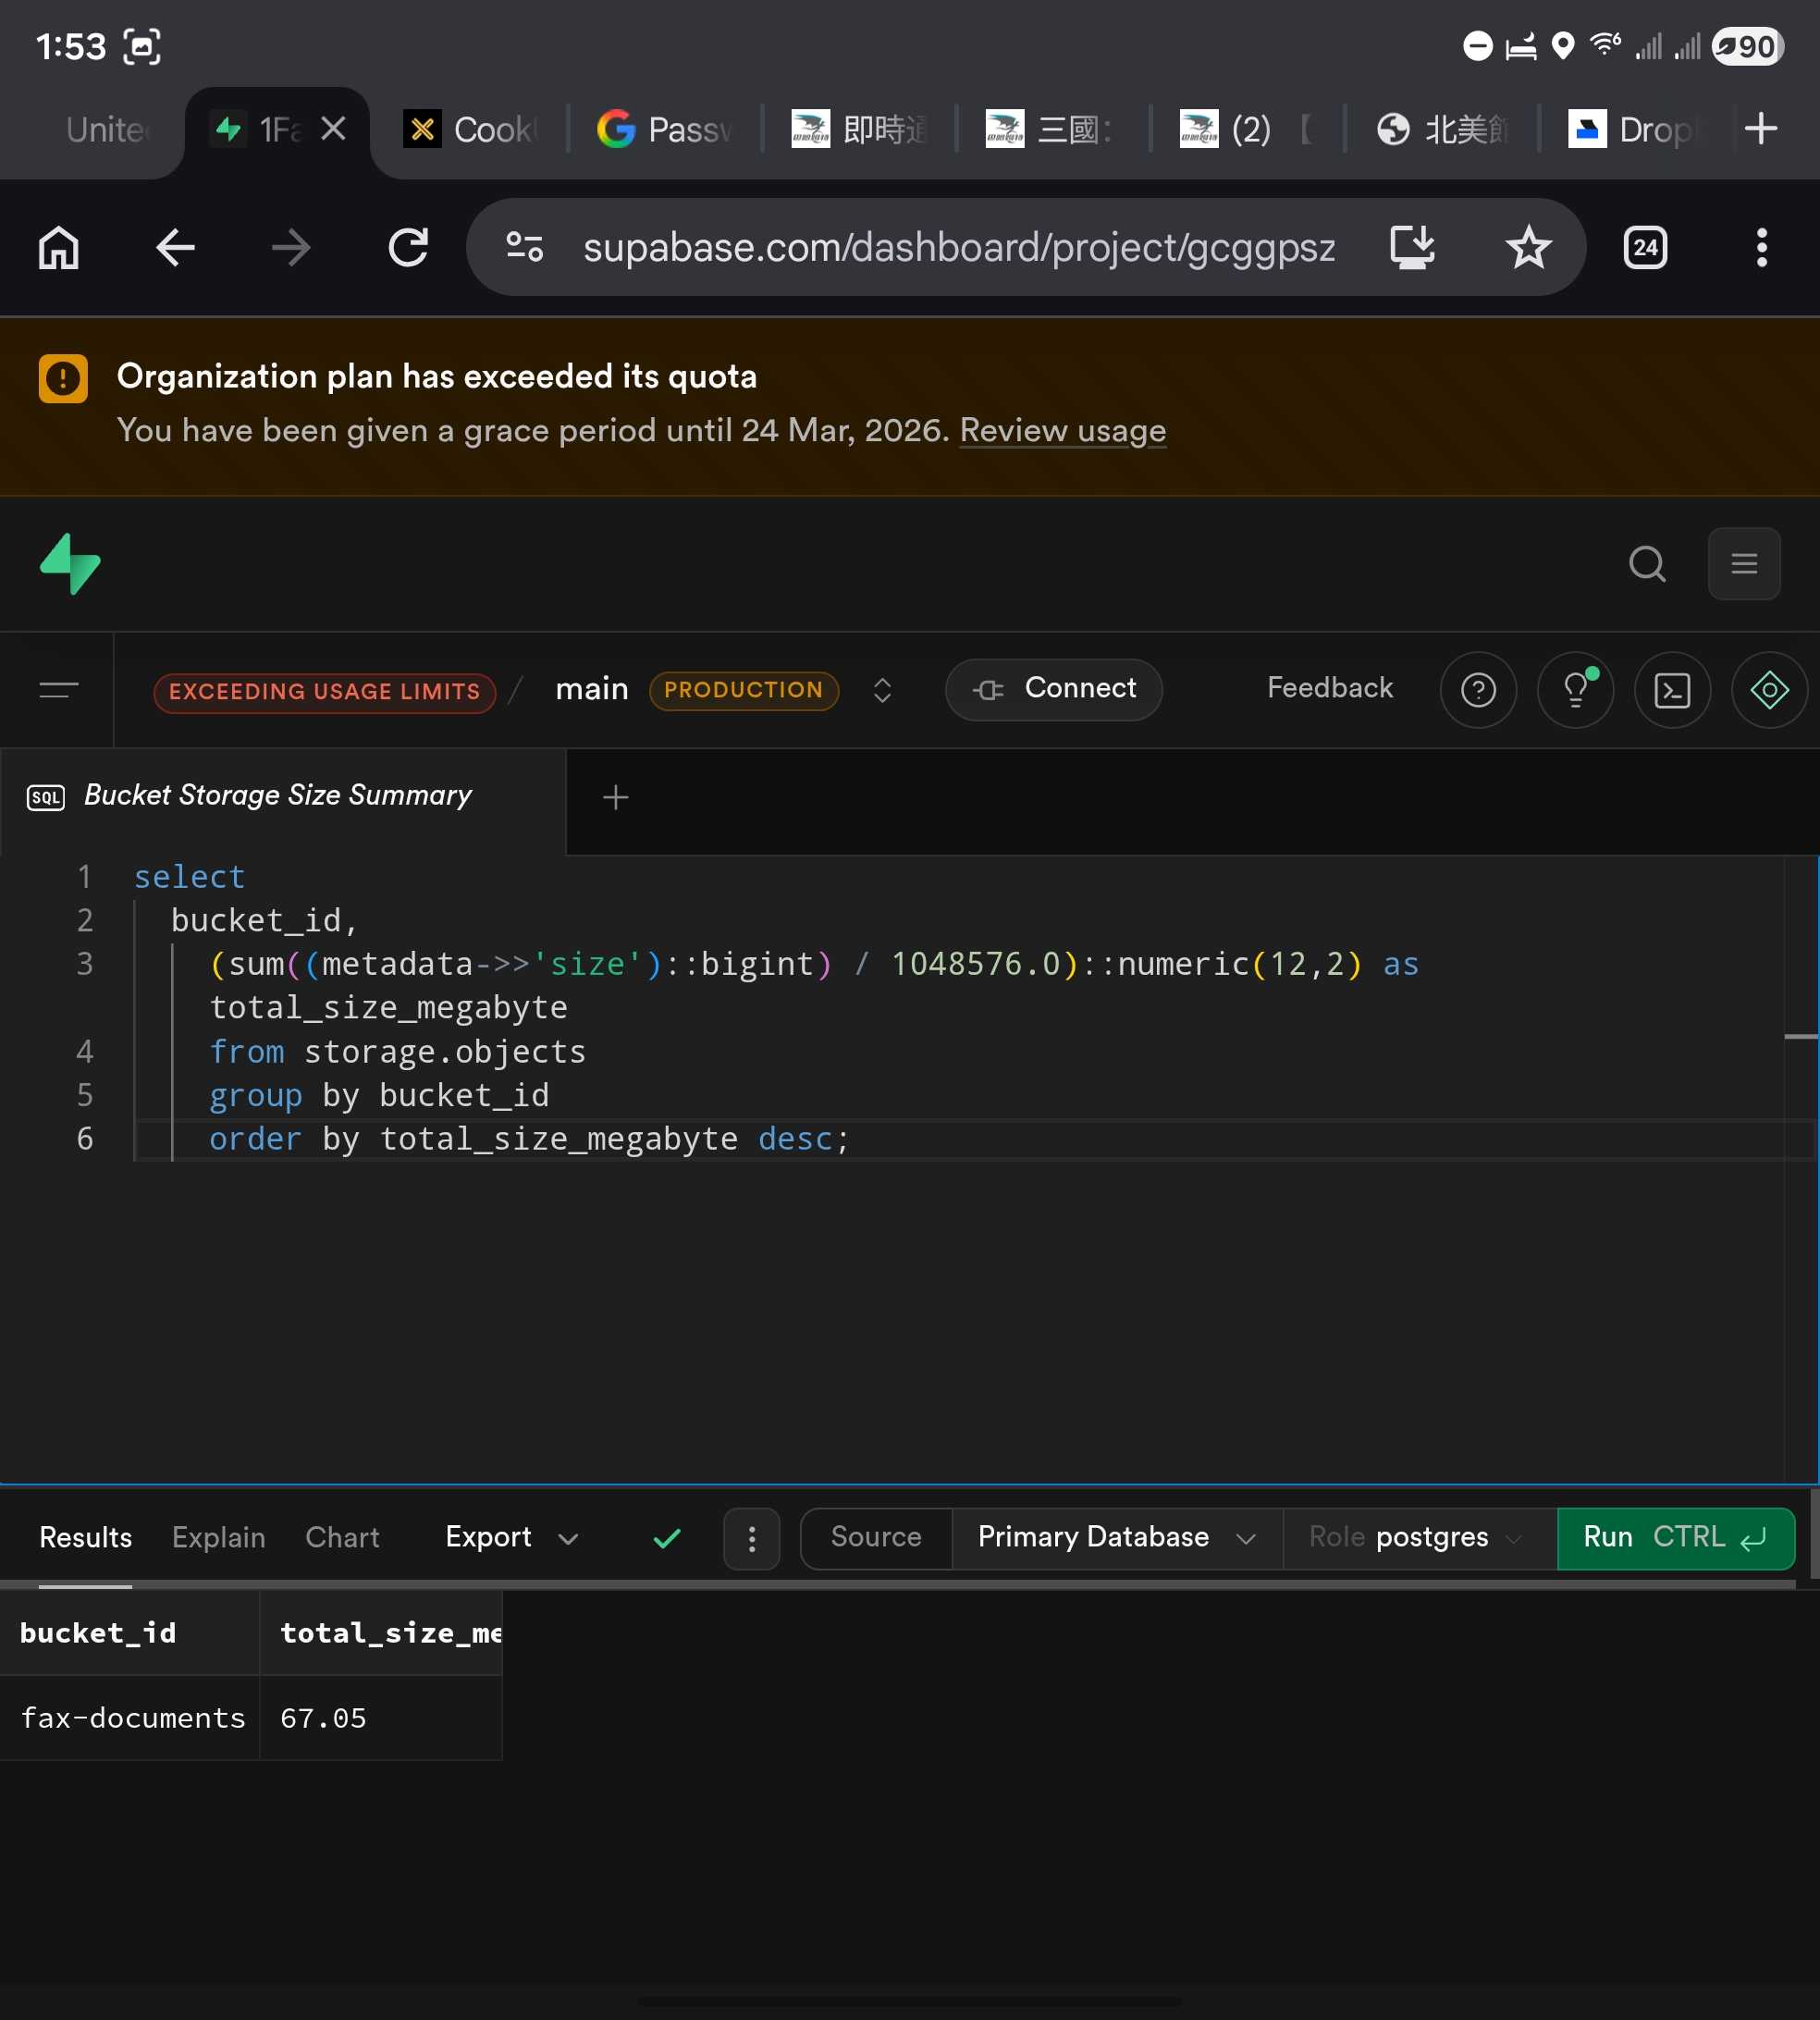This screenshot has width=1820, height=2020.
Task: Open the three-dot options menu beside Export
Action: pyautogui.click(x=751, y=1538)
